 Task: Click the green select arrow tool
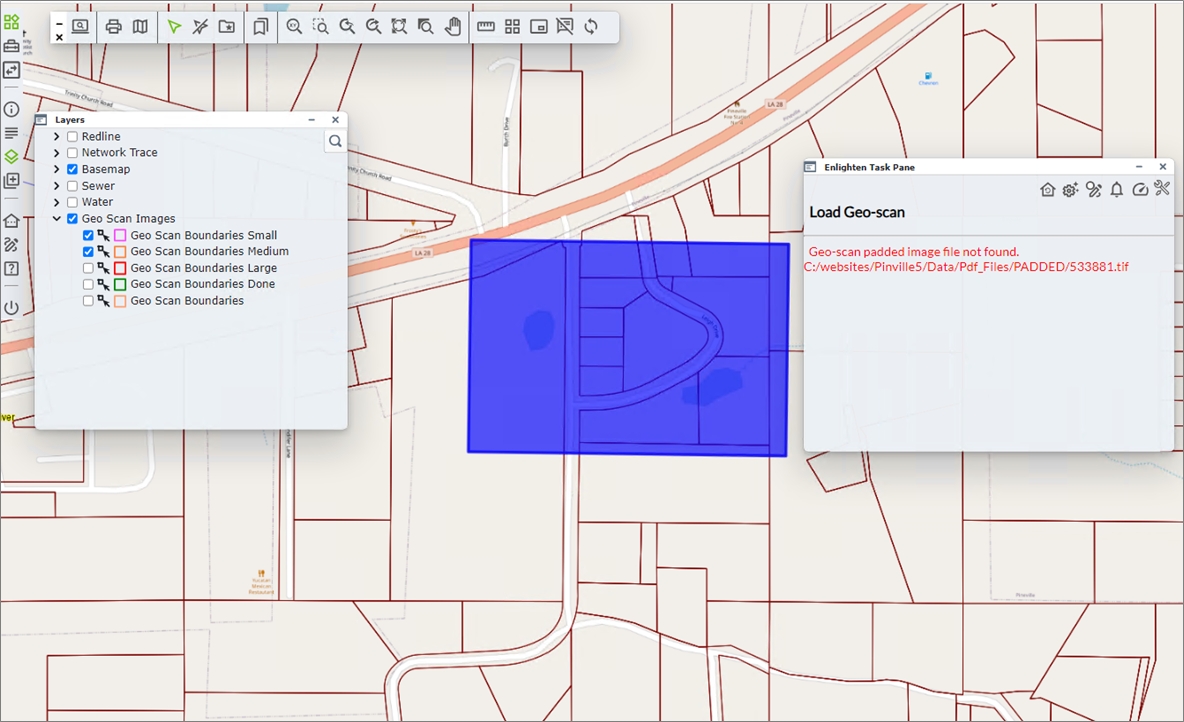(x=174, y=27)
